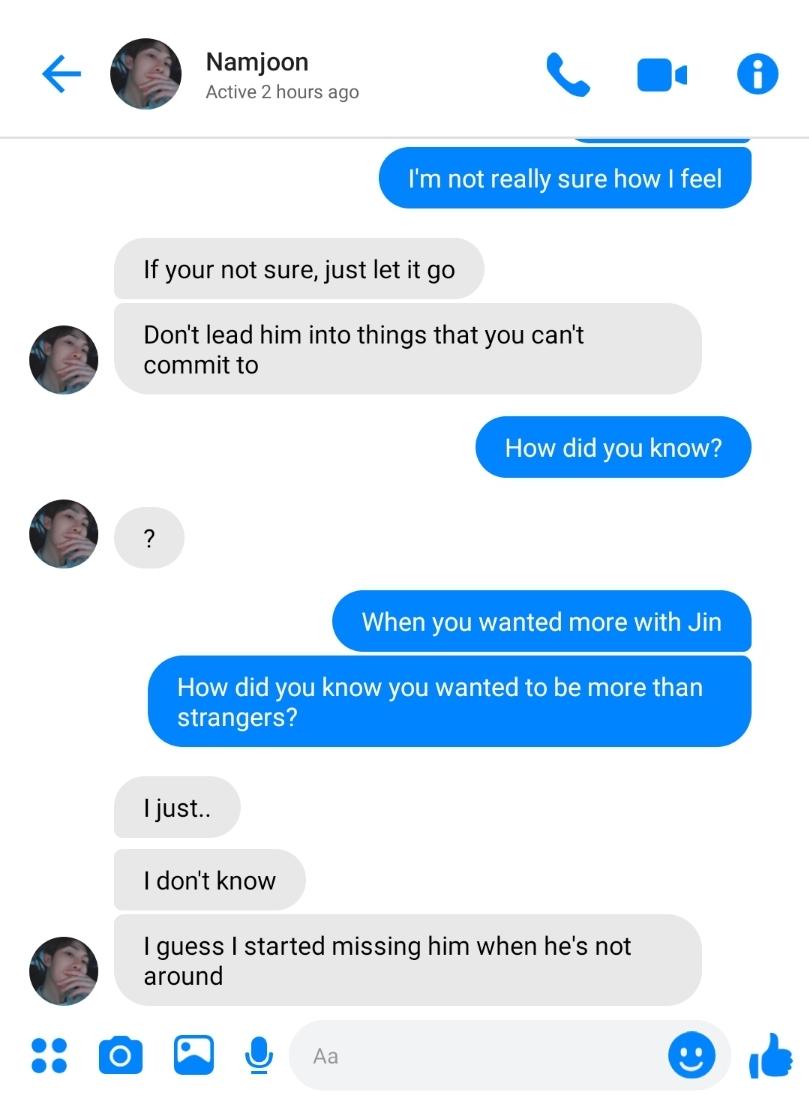The height and width of the screenshot is (1098, 809).
Task: Click the Aa message input field
Action: [476, 1055]
